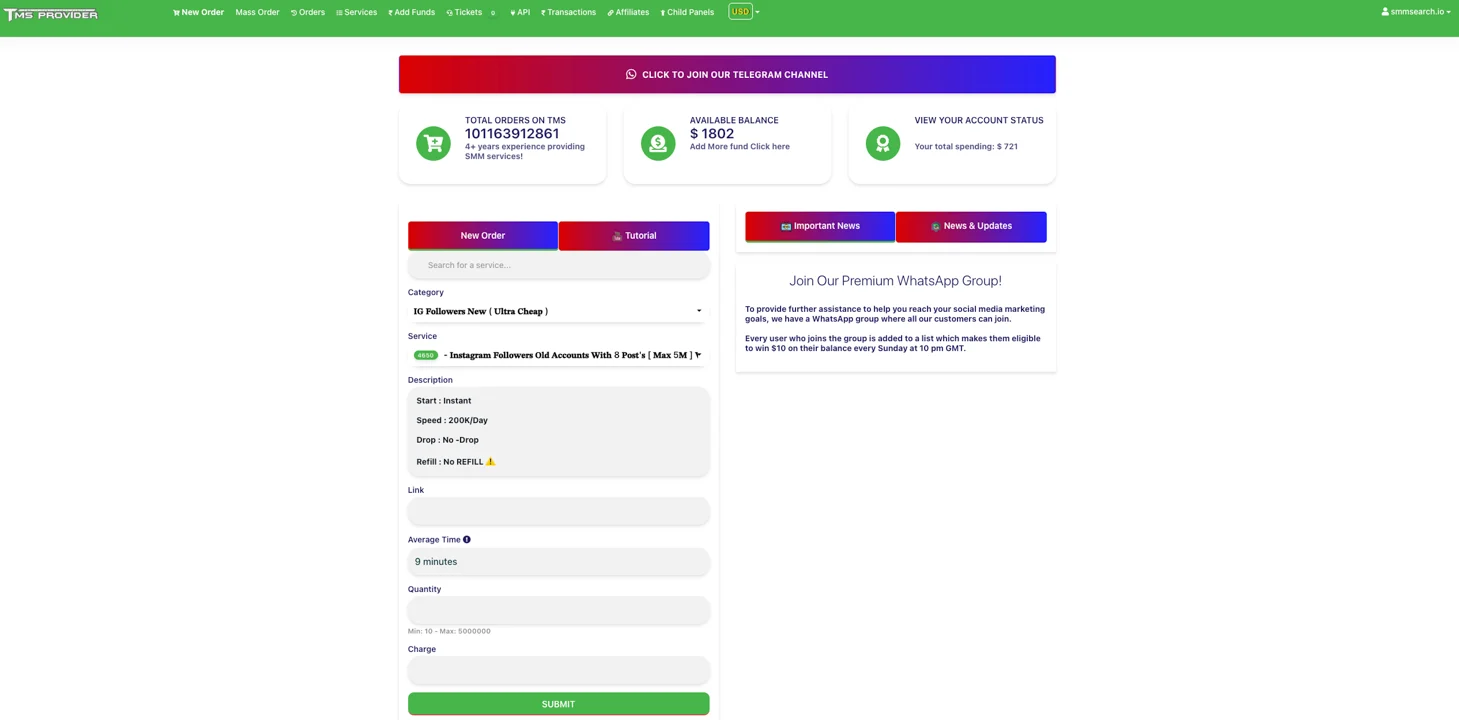Open the News & Updates tab

pos(971,226)
